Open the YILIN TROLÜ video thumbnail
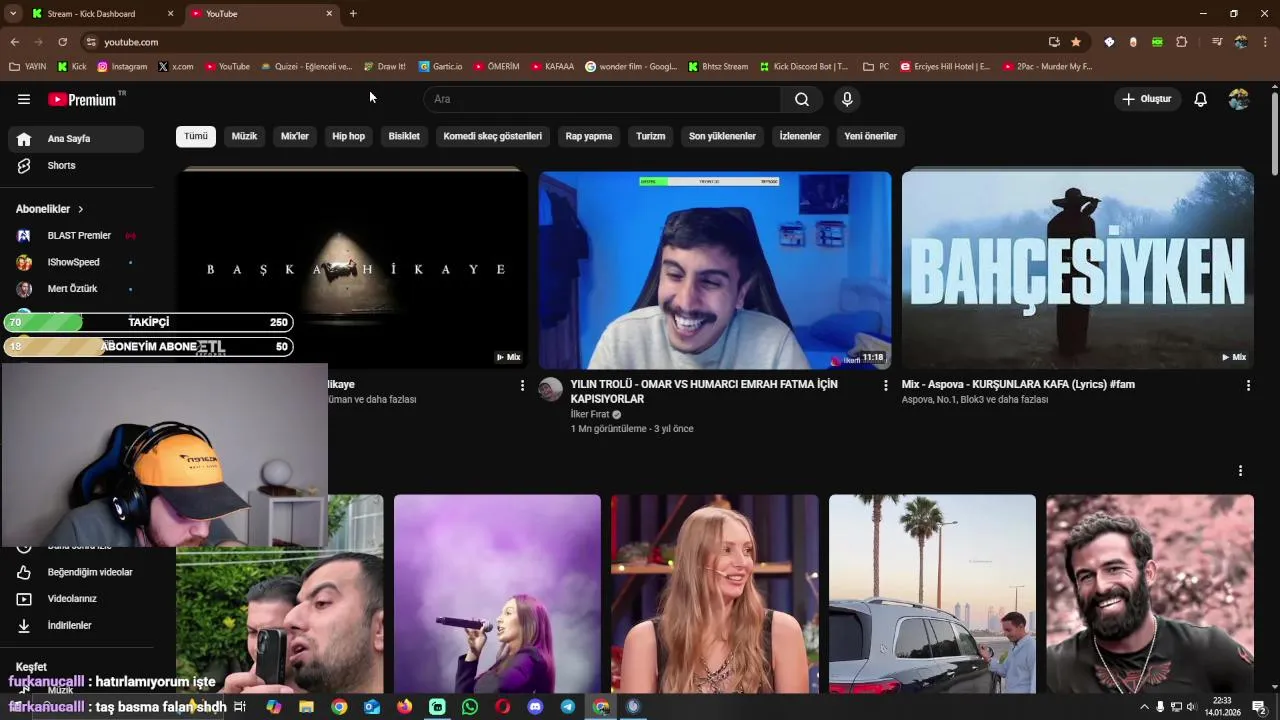The width and height of the screenshot is (1280, 720). pos(715,270)
